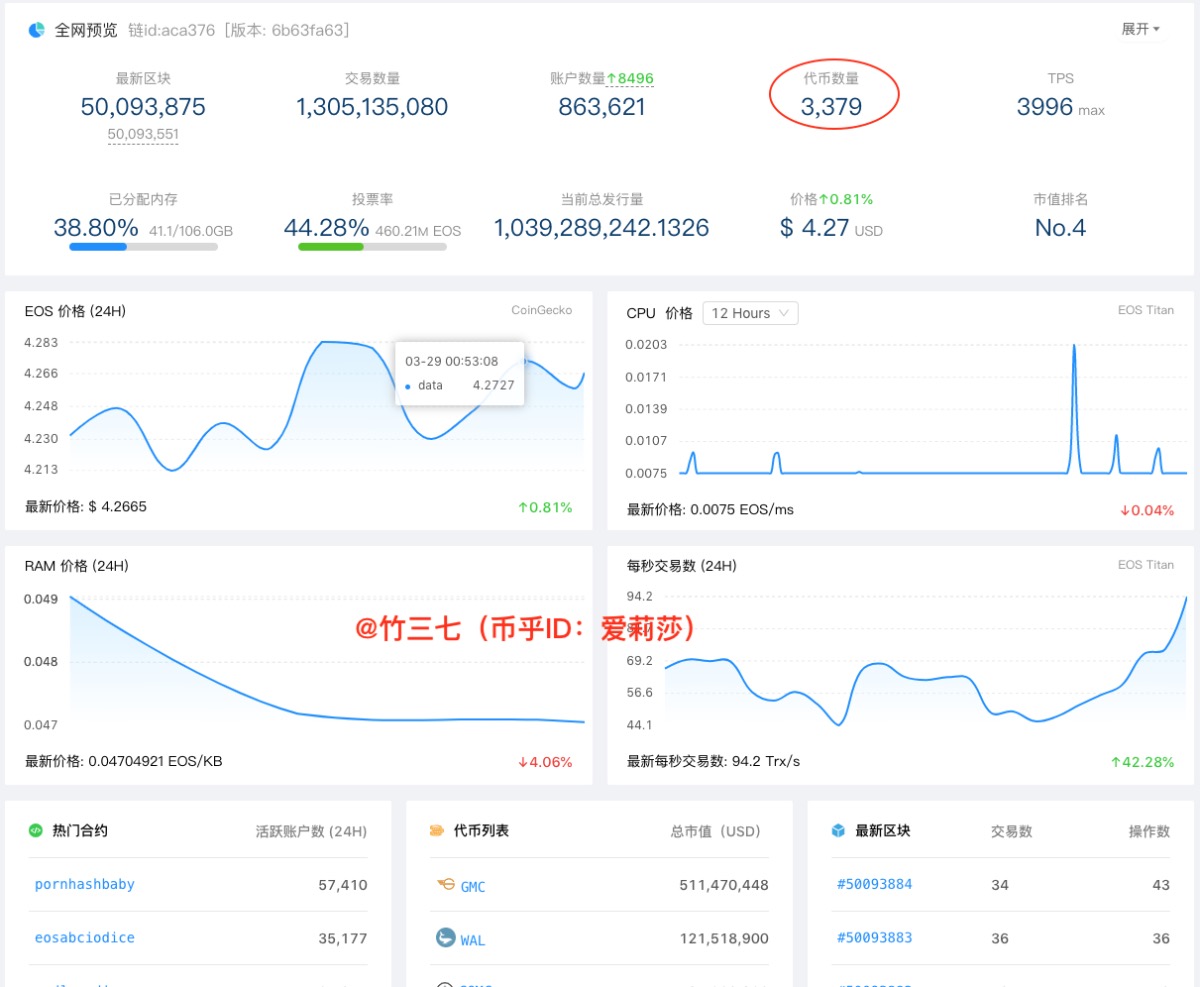Screen dimensions: 1200x987
Task: Open the WAL token link
Action: pos(473,940)
